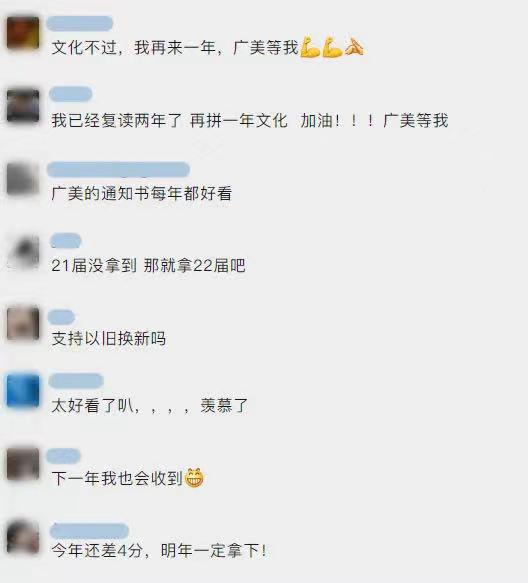Select username above '支持以旧换新吗'
Screen dimensions: 528x583
tap(61, 317)
